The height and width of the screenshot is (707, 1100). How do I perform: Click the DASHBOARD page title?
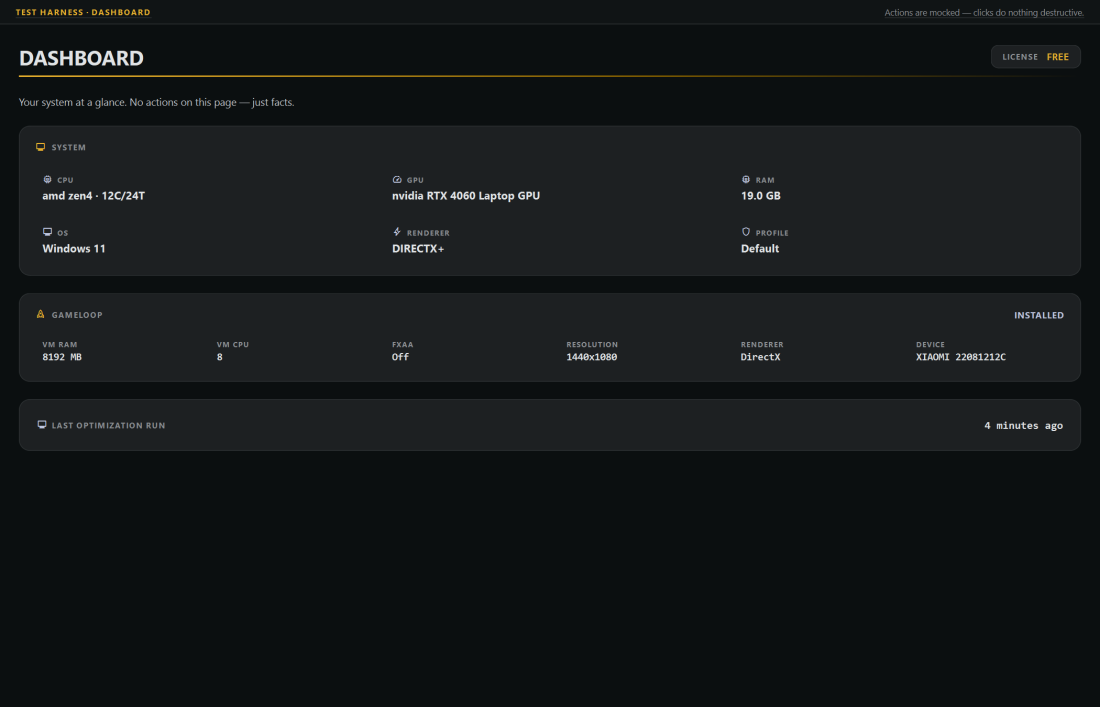(x=81, y=58)
